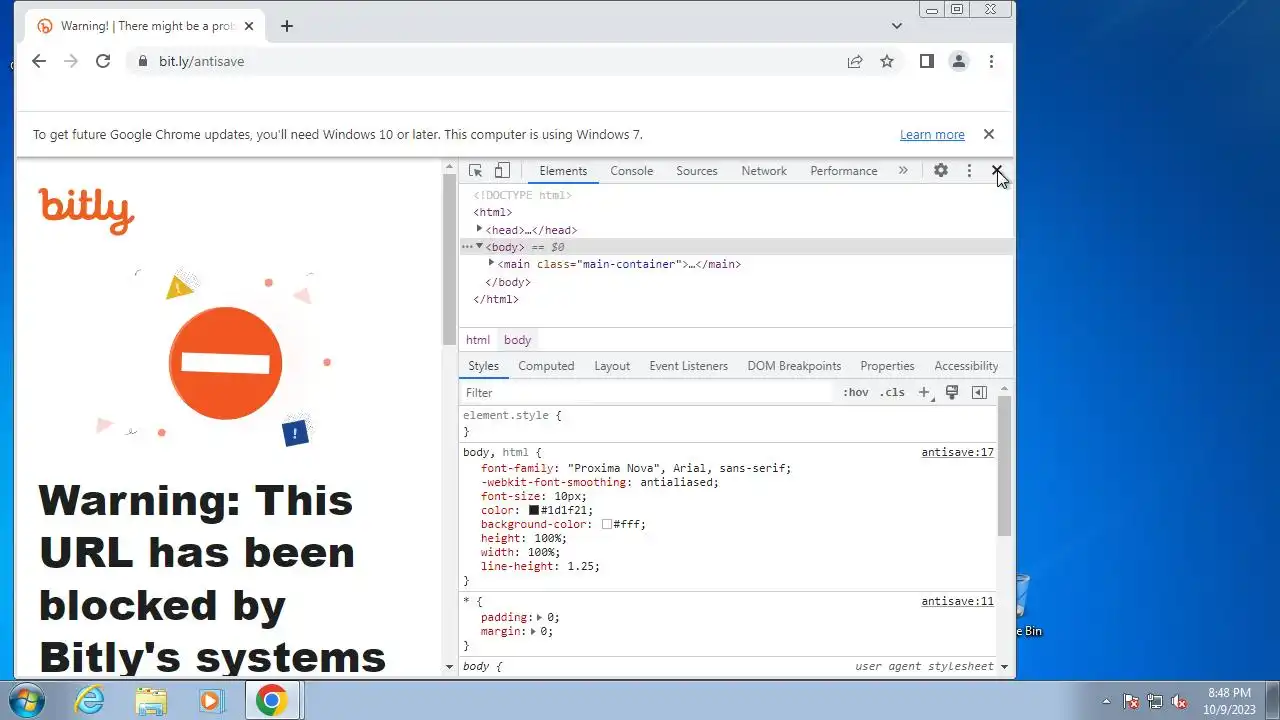
Task: Open Windows Media Player from taskbar
Action: [211, 700]
